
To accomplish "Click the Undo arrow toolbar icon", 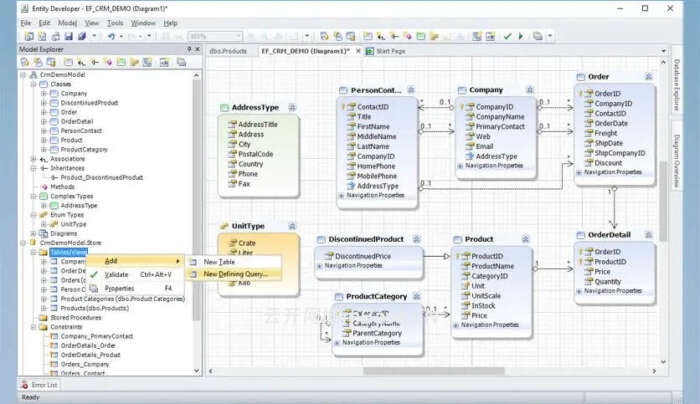I will tap(109, 36).
